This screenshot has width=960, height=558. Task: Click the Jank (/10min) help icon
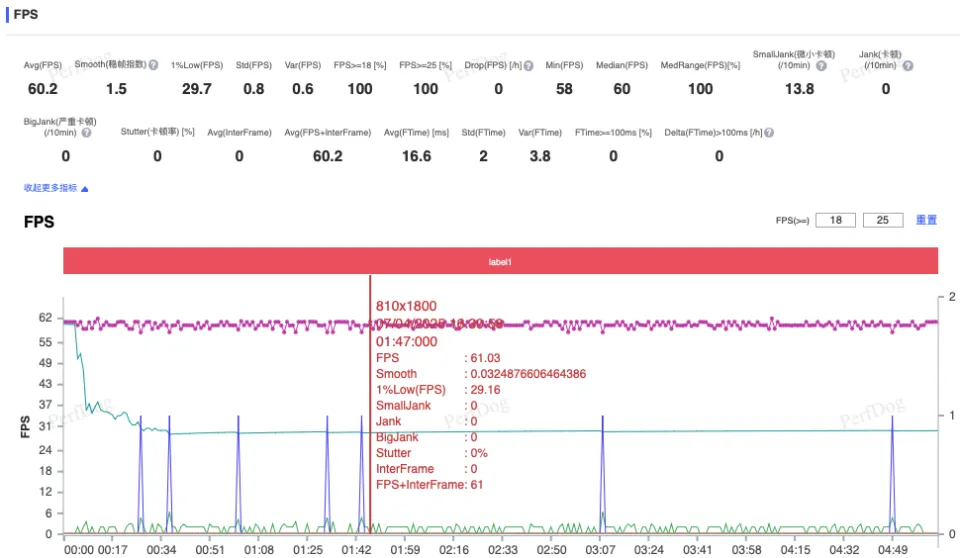pos(907,66)
